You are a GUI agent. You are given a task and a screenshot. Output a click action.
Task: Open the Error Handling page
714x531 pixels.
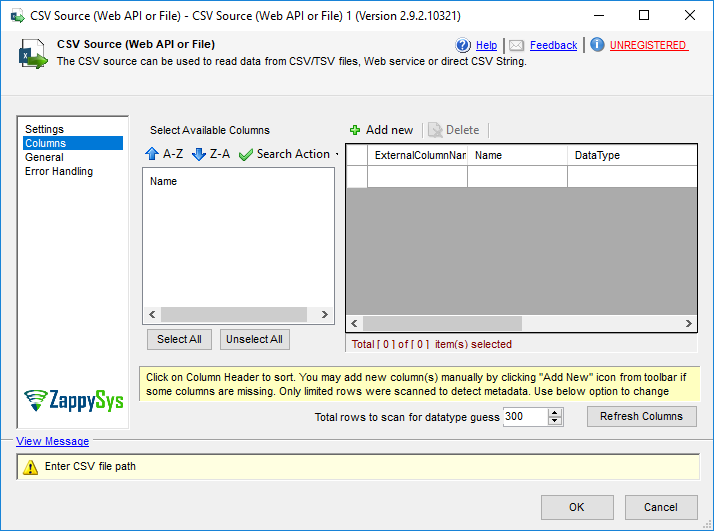click(59, 171)
